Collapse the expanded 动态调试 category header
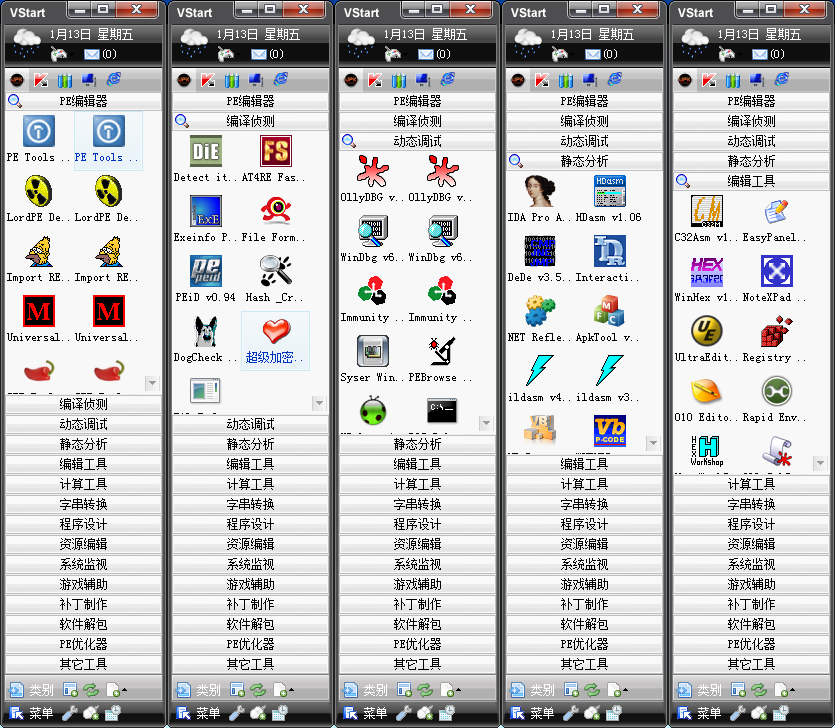This screenshot has width=835, height=728. point(417,141)
